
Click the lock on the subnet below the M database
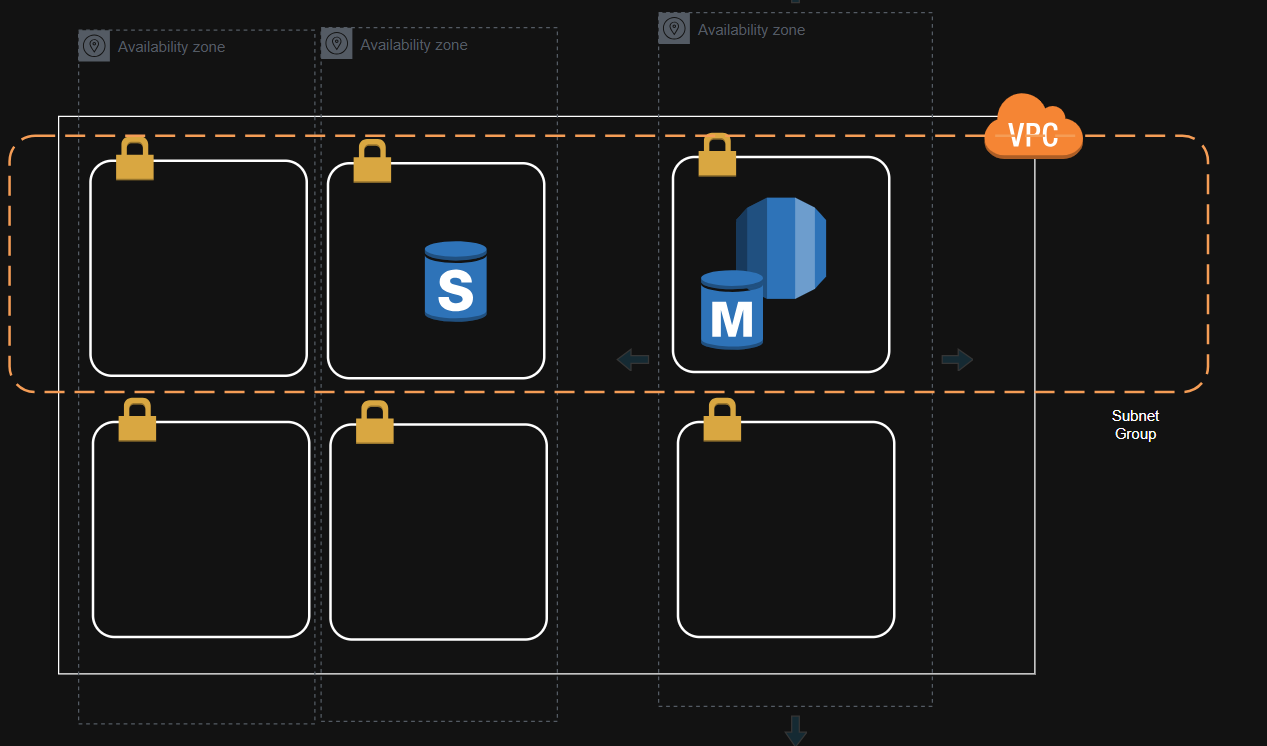722,420
